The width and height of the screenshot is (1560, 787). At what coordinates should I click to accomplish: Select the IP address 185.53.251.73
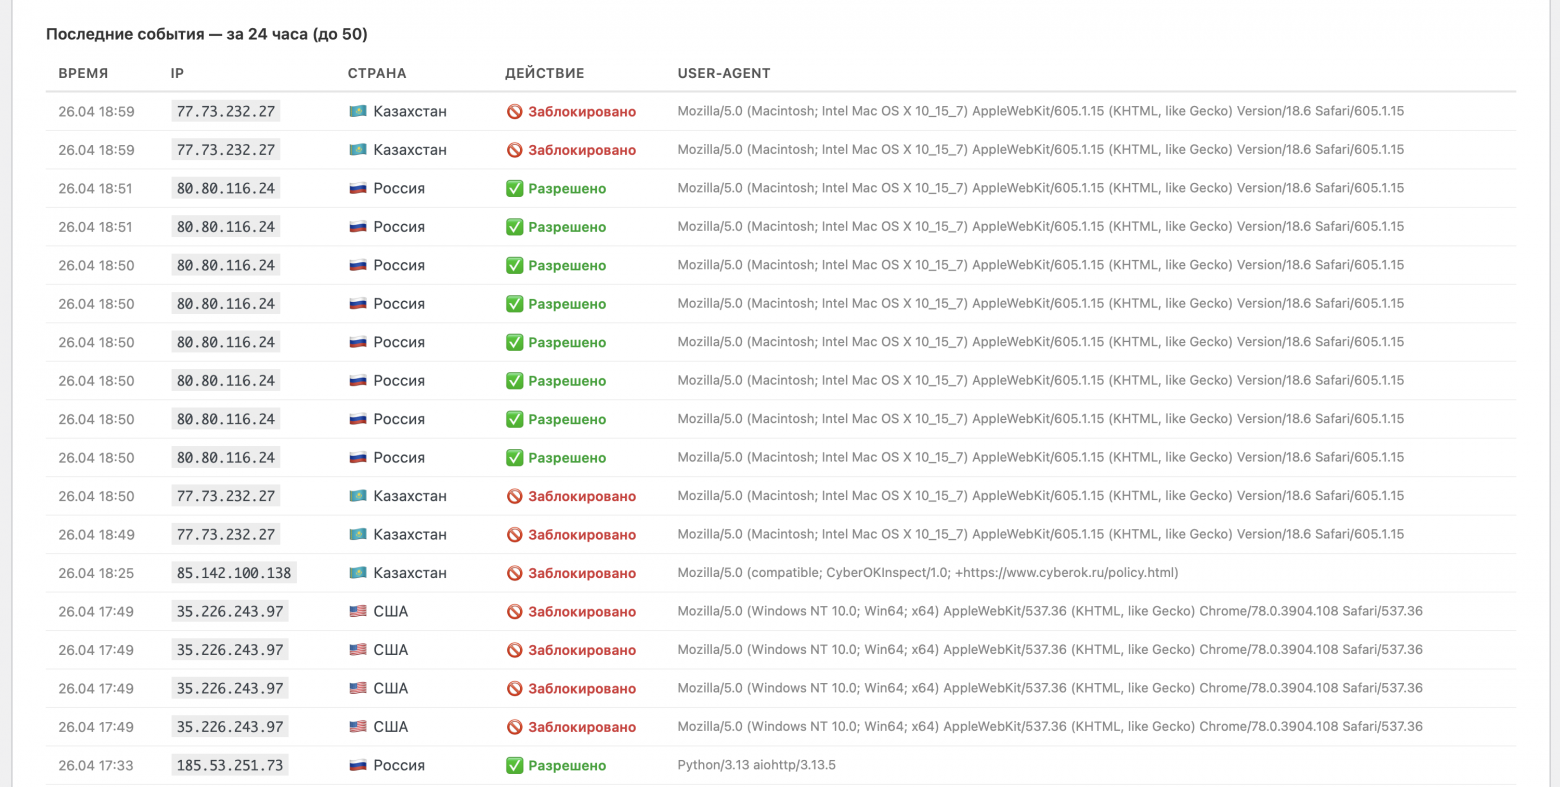[x=230, y=765]
